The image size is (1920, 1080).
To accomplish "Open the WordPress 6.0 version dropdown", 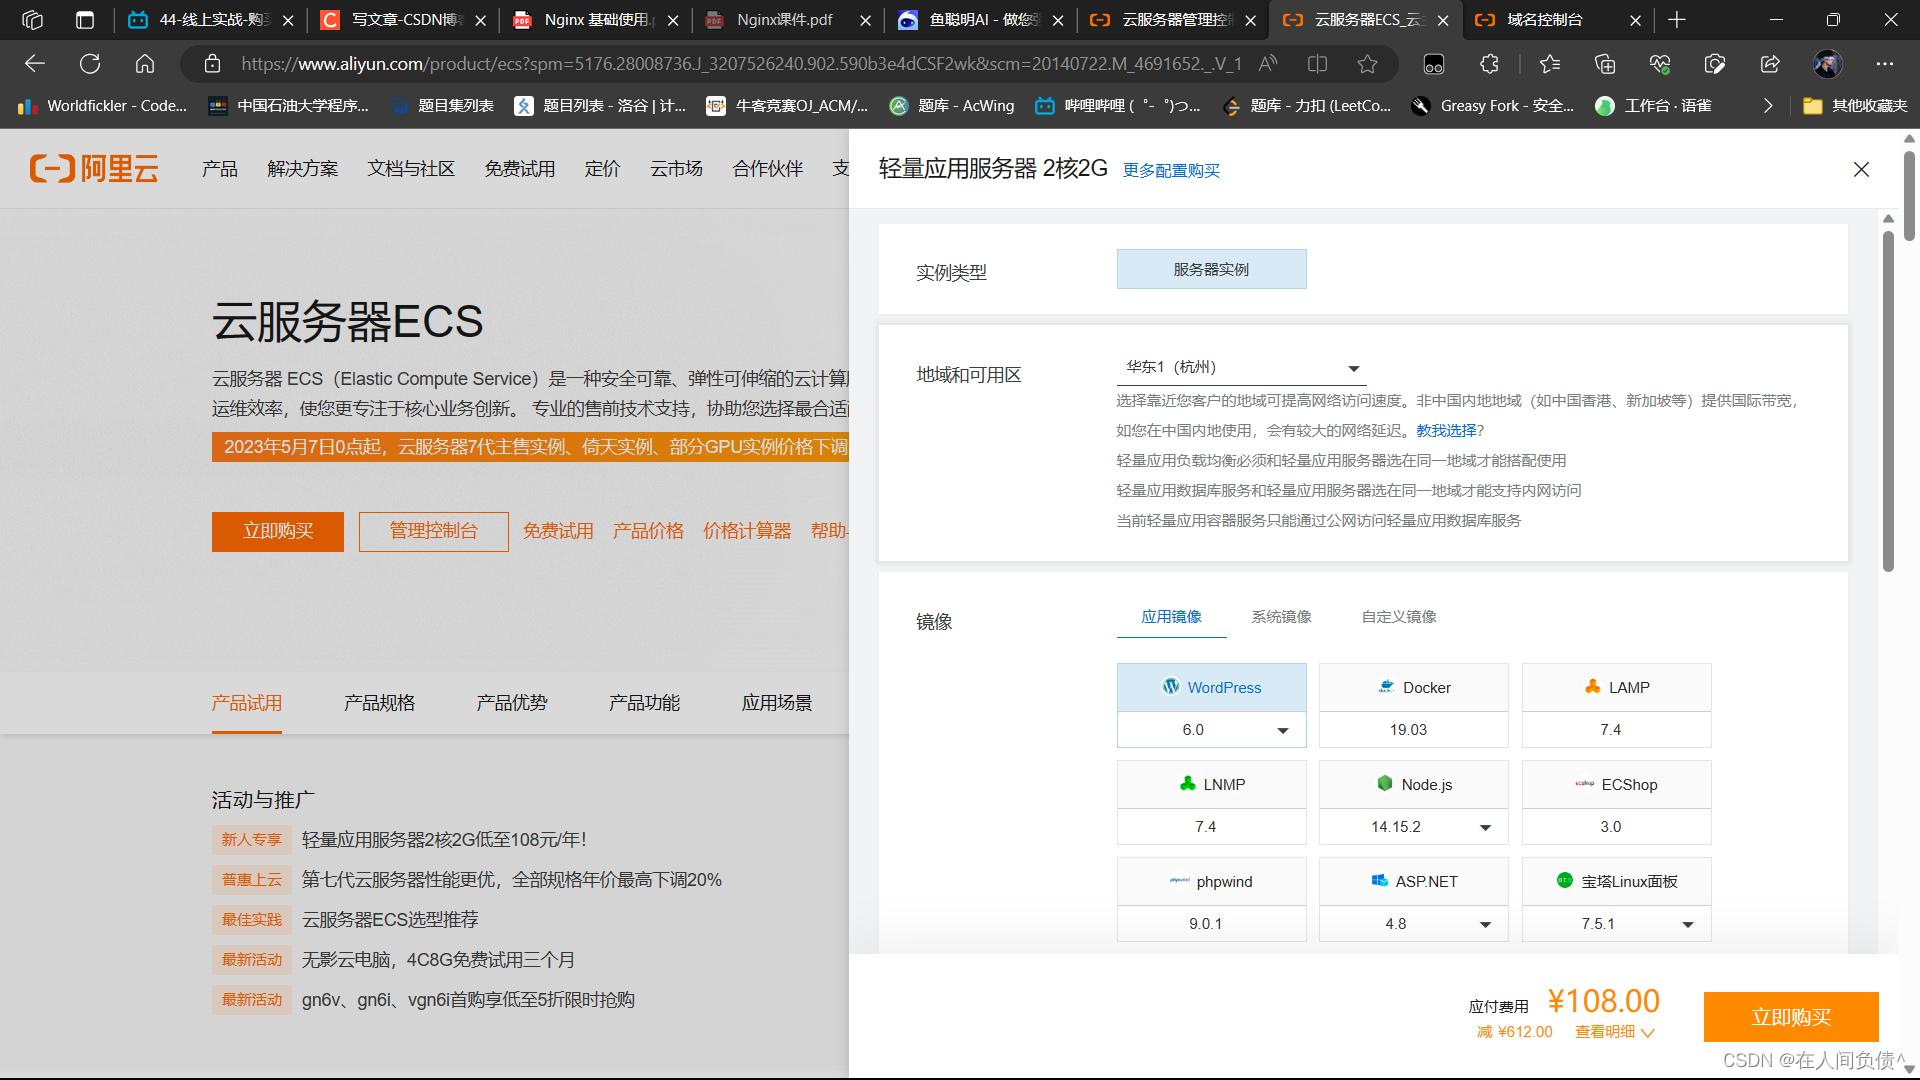I will pyautogui.click(x=1211, y=730).
